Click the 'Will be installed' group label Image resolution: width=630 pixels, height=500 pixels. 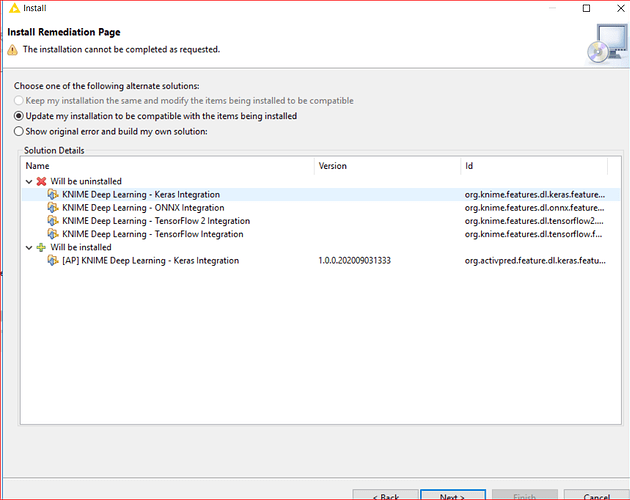[x=81, y=248]
